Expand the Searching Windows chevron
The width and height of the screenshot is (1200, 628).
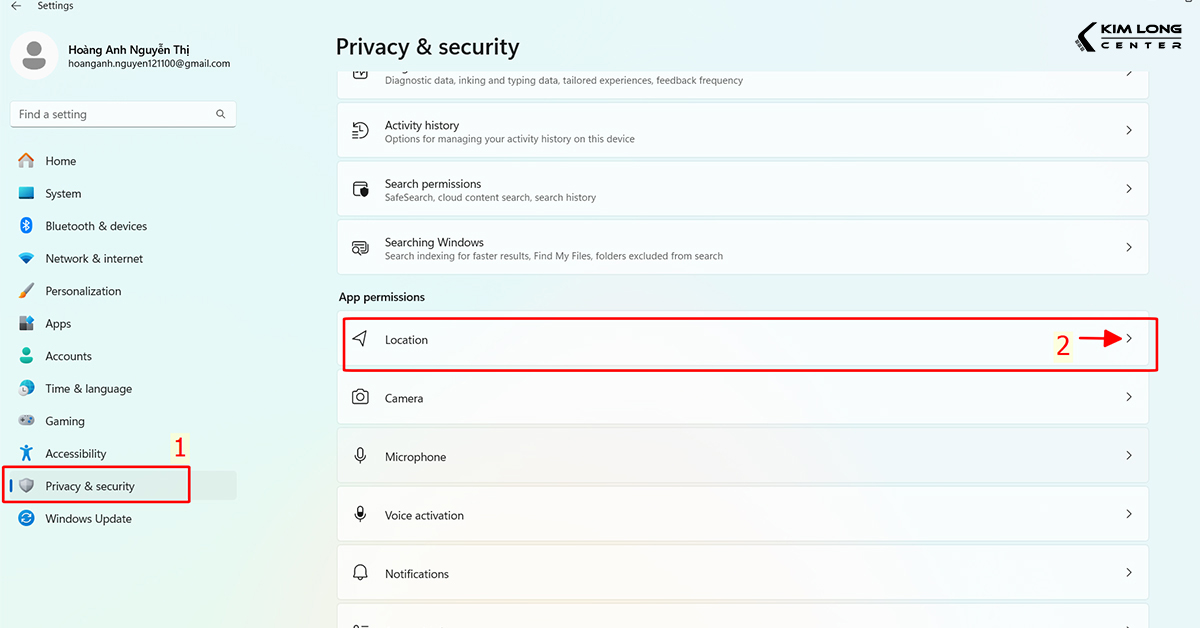coord(1129,247)
